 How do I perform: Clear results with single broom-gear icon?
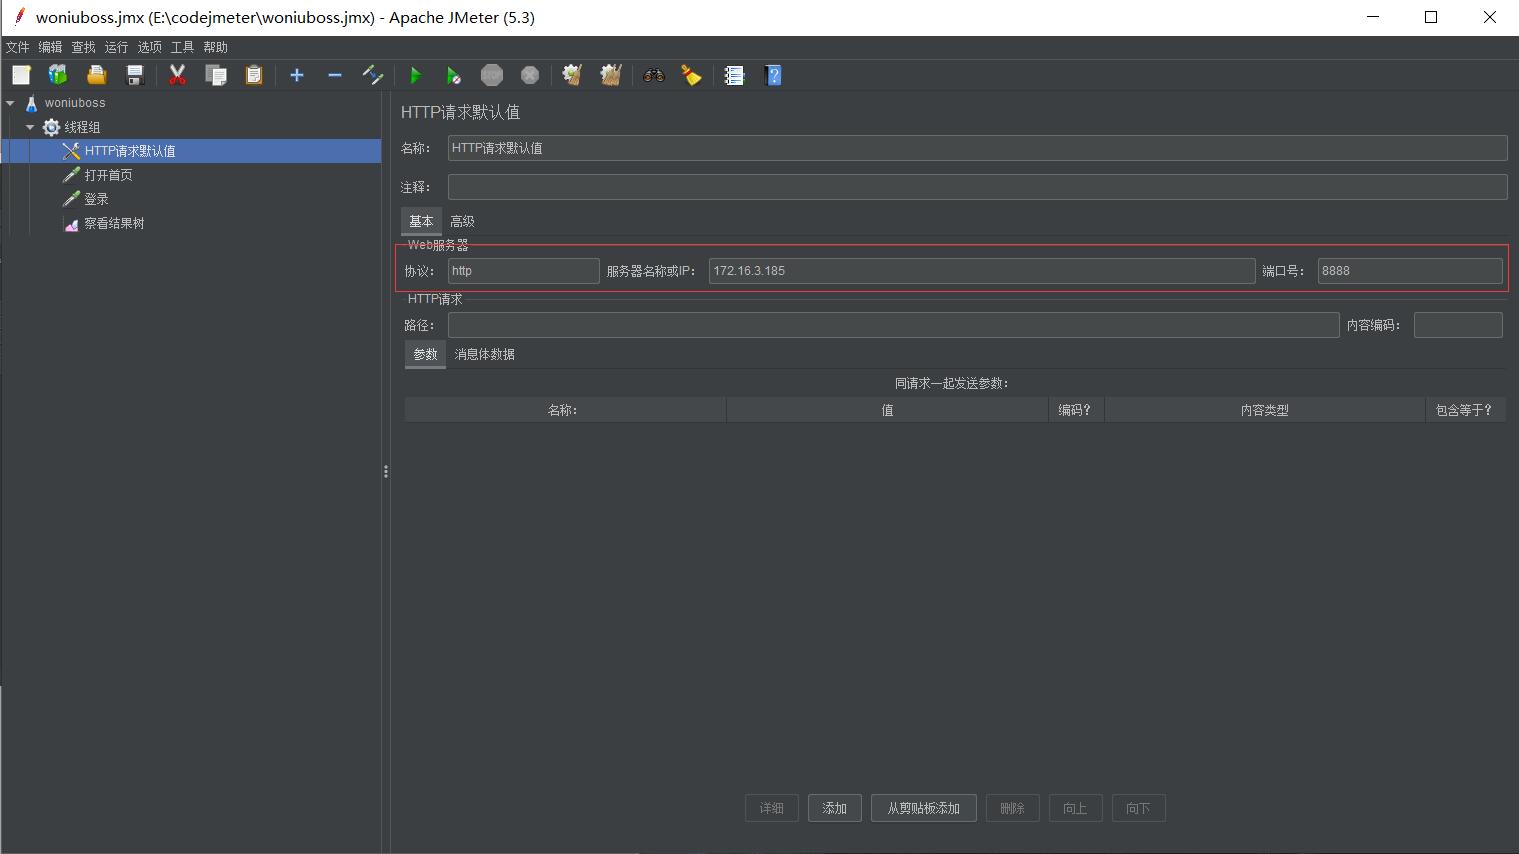click(x=572, y=75)
